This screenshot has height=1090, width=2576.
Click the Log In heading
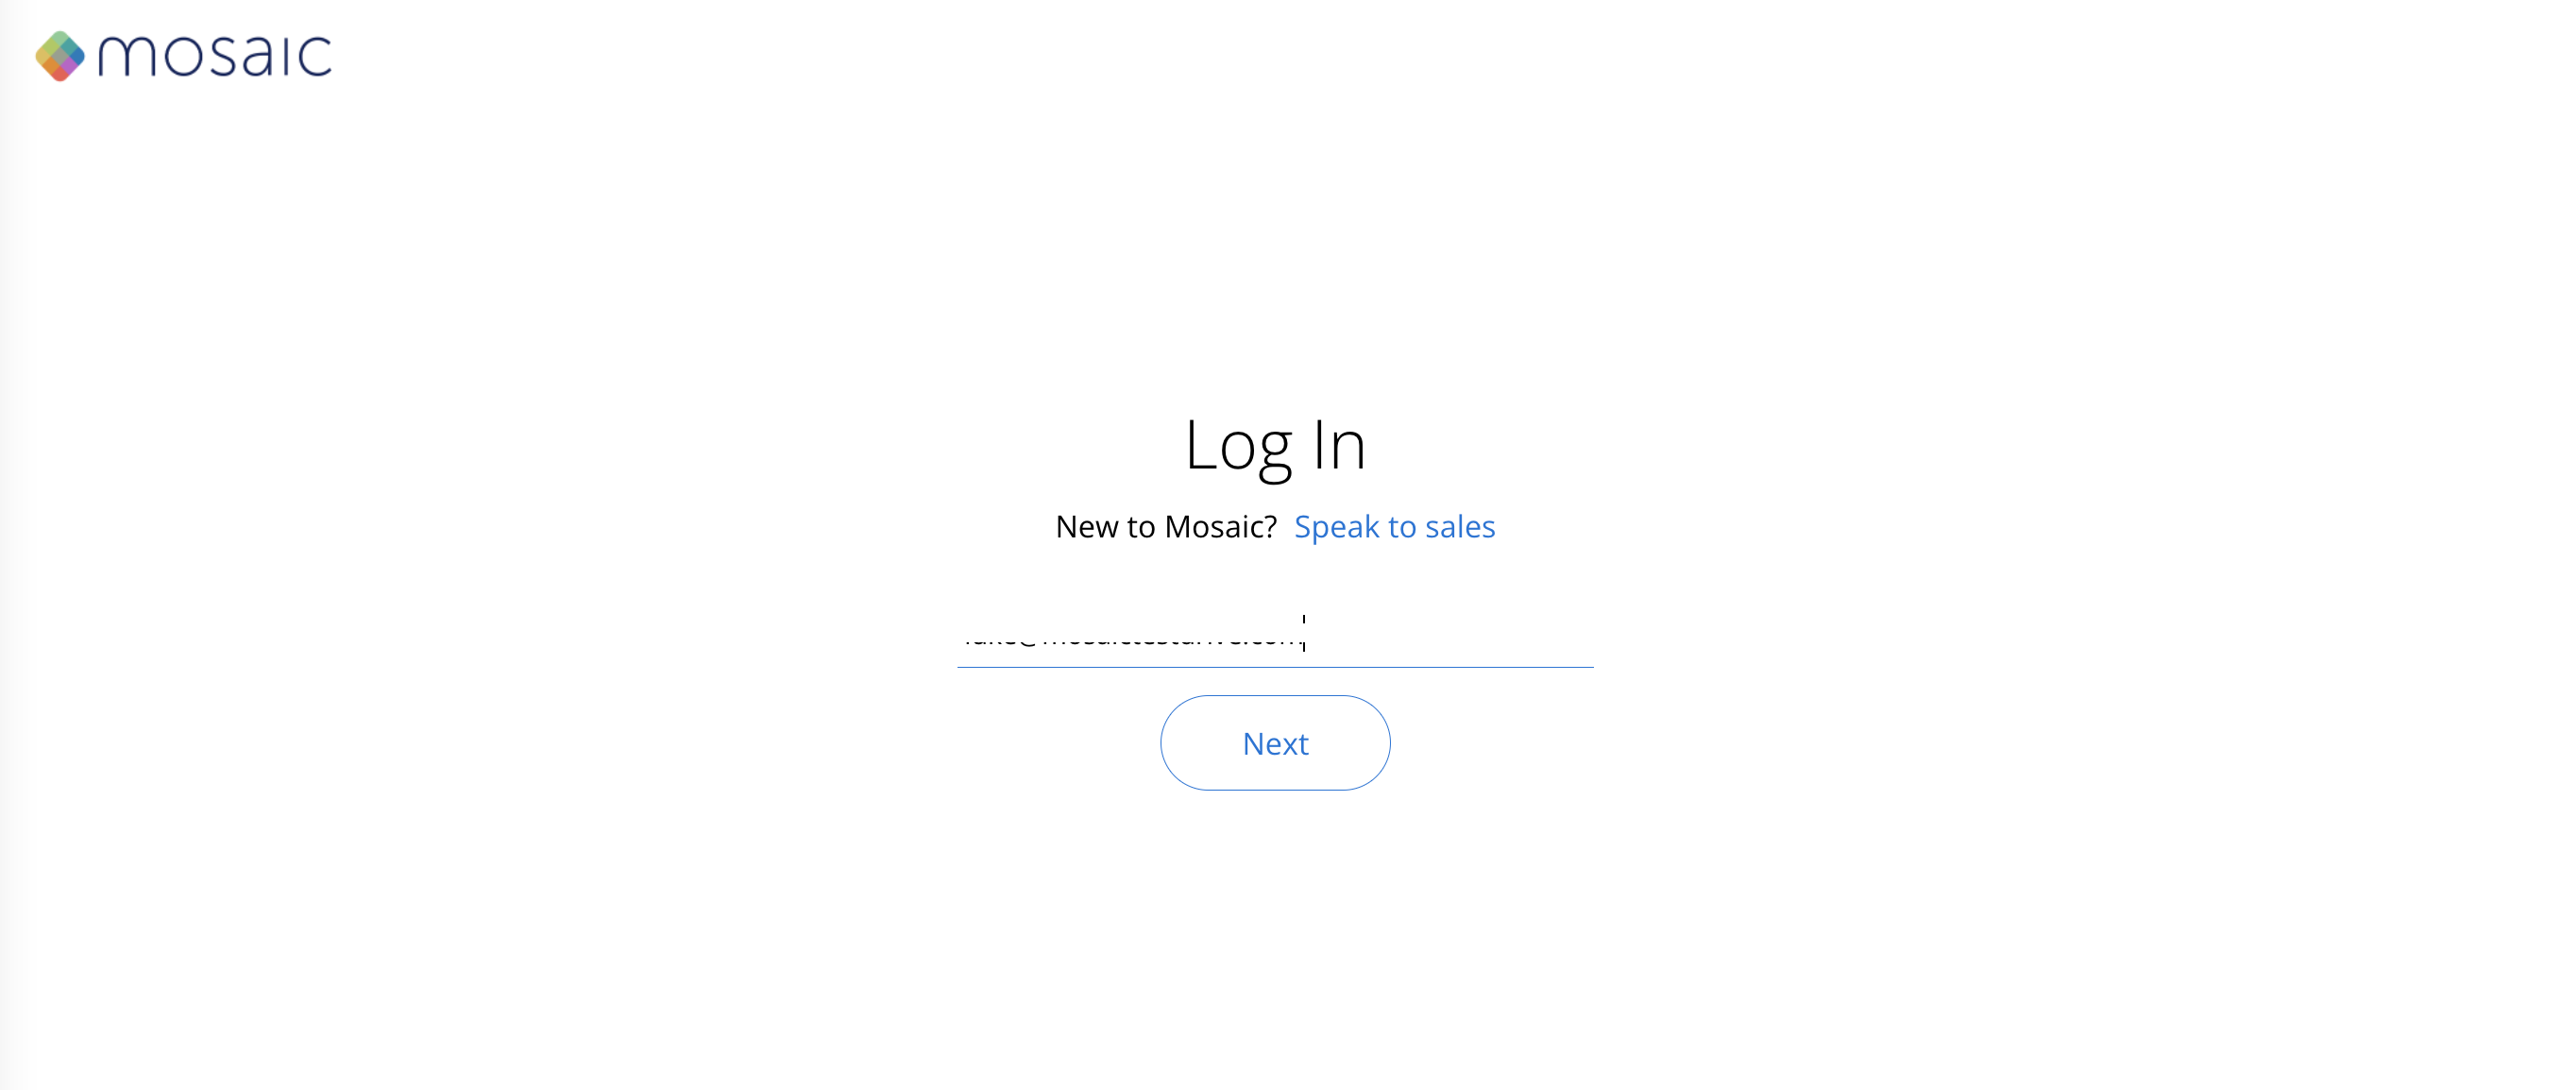tap(1275, 447)
